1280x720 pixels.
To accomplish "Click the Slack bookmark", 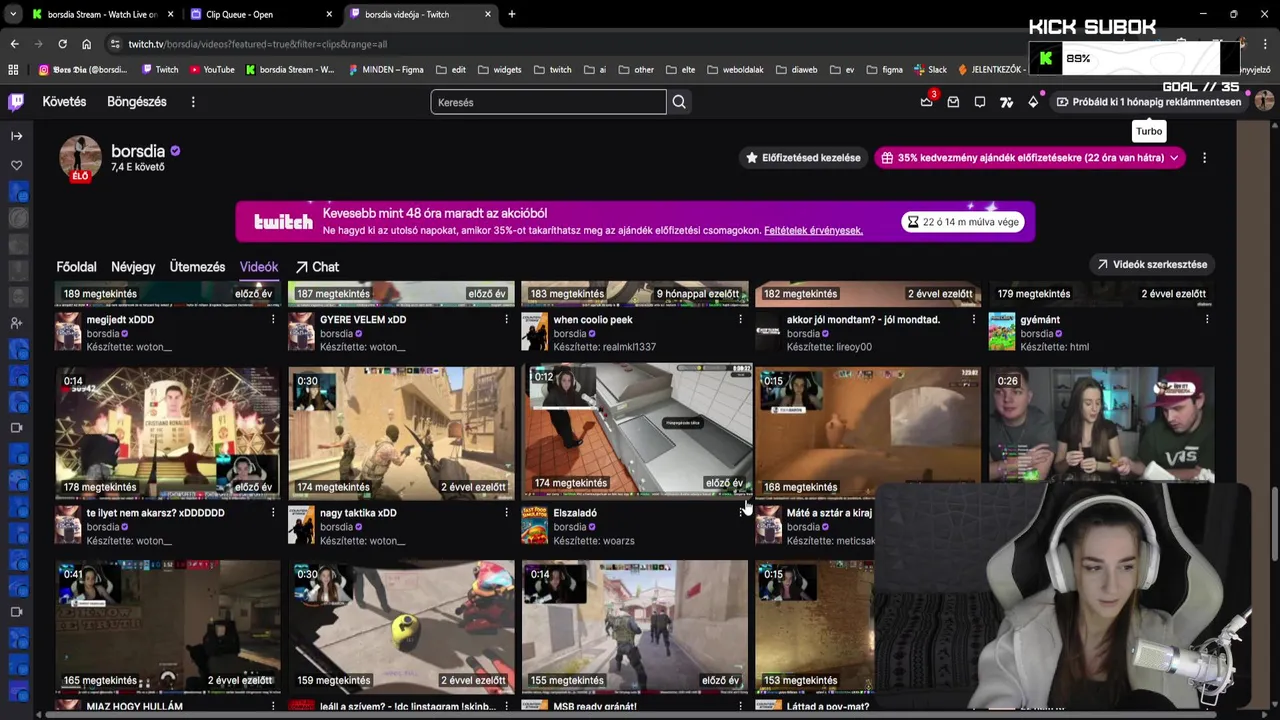I will [930, 70].
